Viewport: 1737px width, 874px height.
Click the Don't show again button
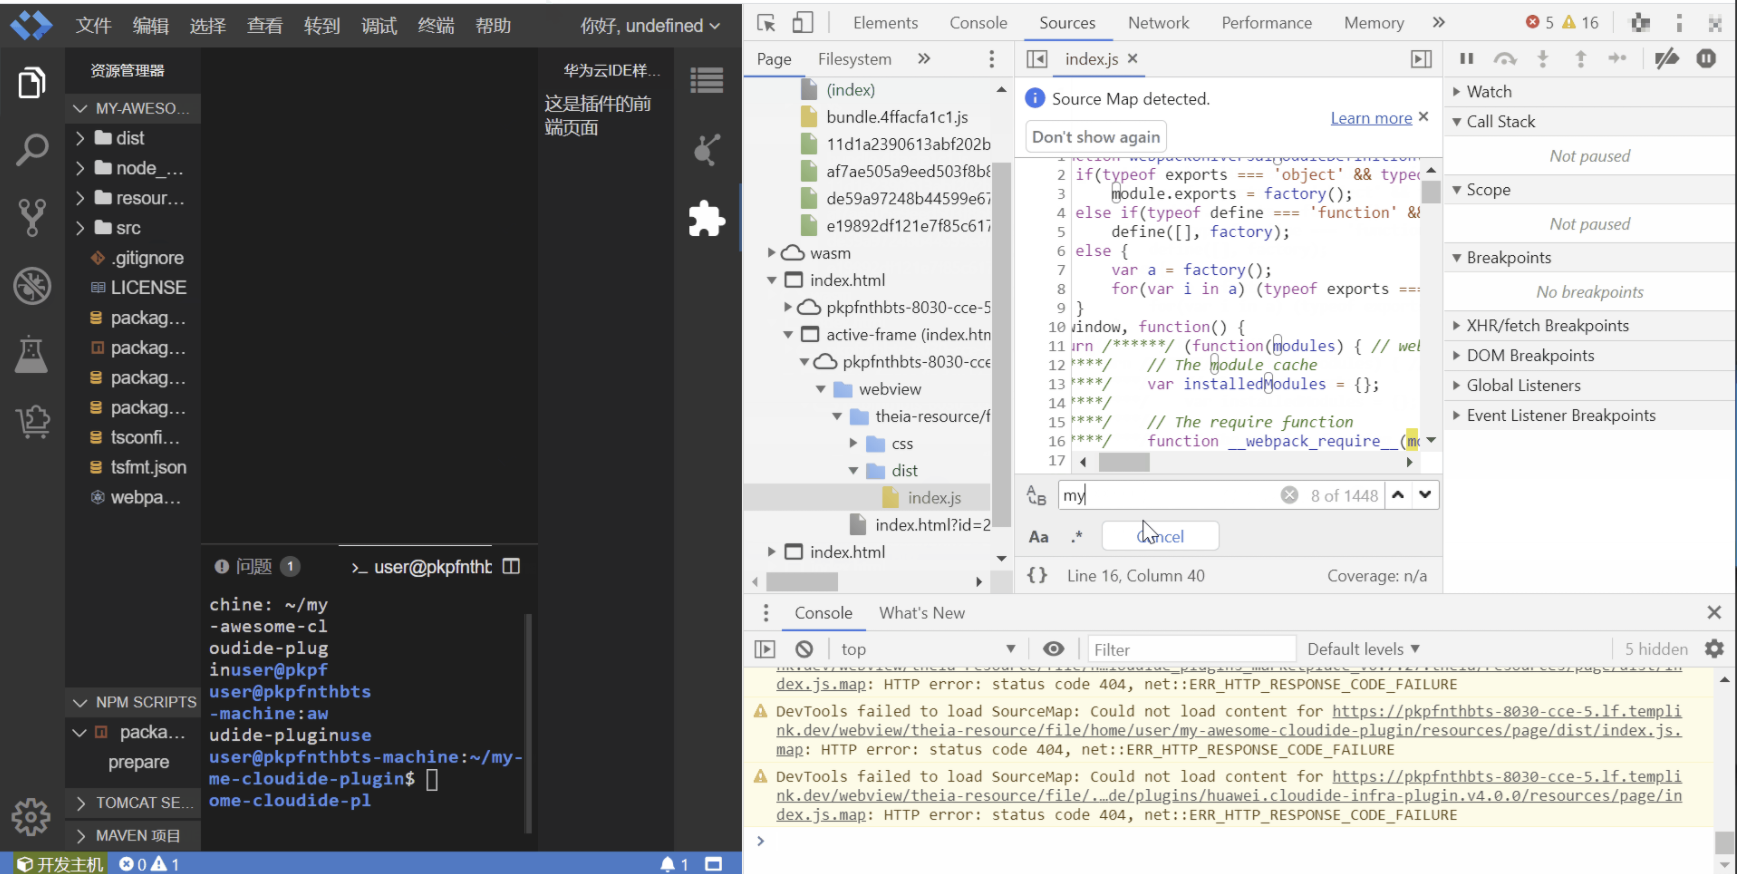tap(1096, 137)
